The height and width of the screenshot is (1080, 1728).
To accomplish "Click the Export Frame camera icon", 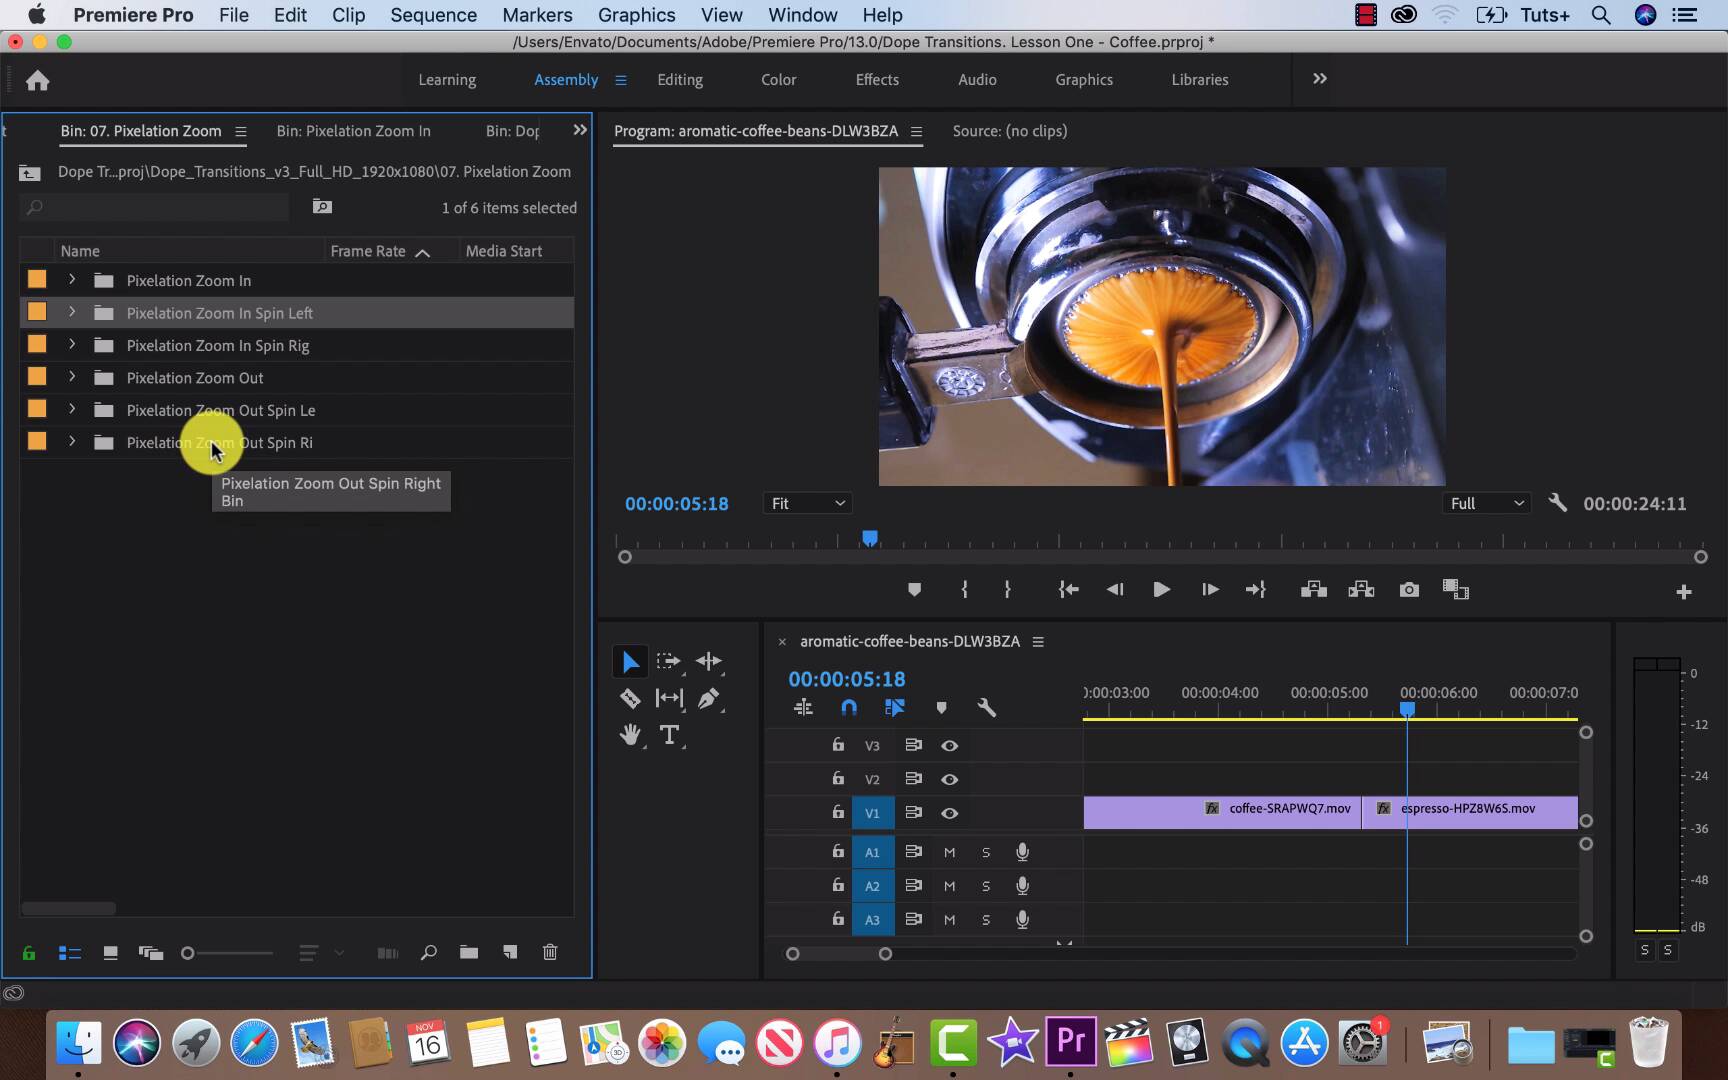I will [1409, 590].
